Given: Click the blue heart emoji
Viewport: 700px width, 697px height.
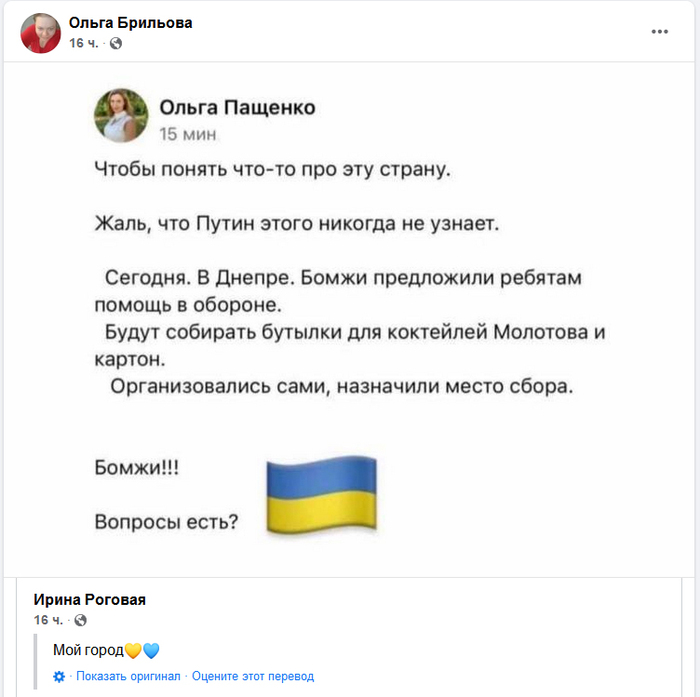Looking at the screenshot, I should [x=151, y=650].
